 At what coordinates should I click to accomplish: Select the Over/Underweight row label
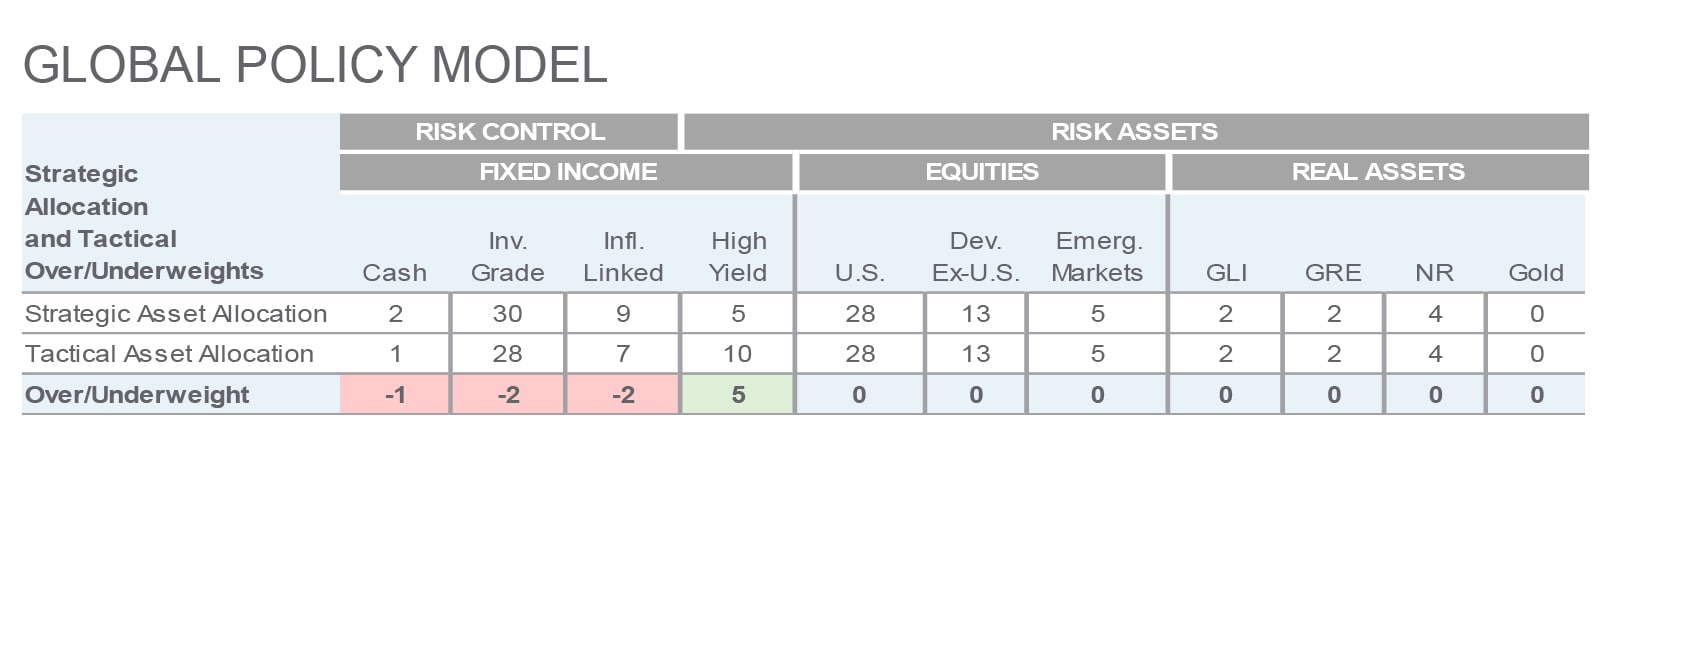[137, 395]
